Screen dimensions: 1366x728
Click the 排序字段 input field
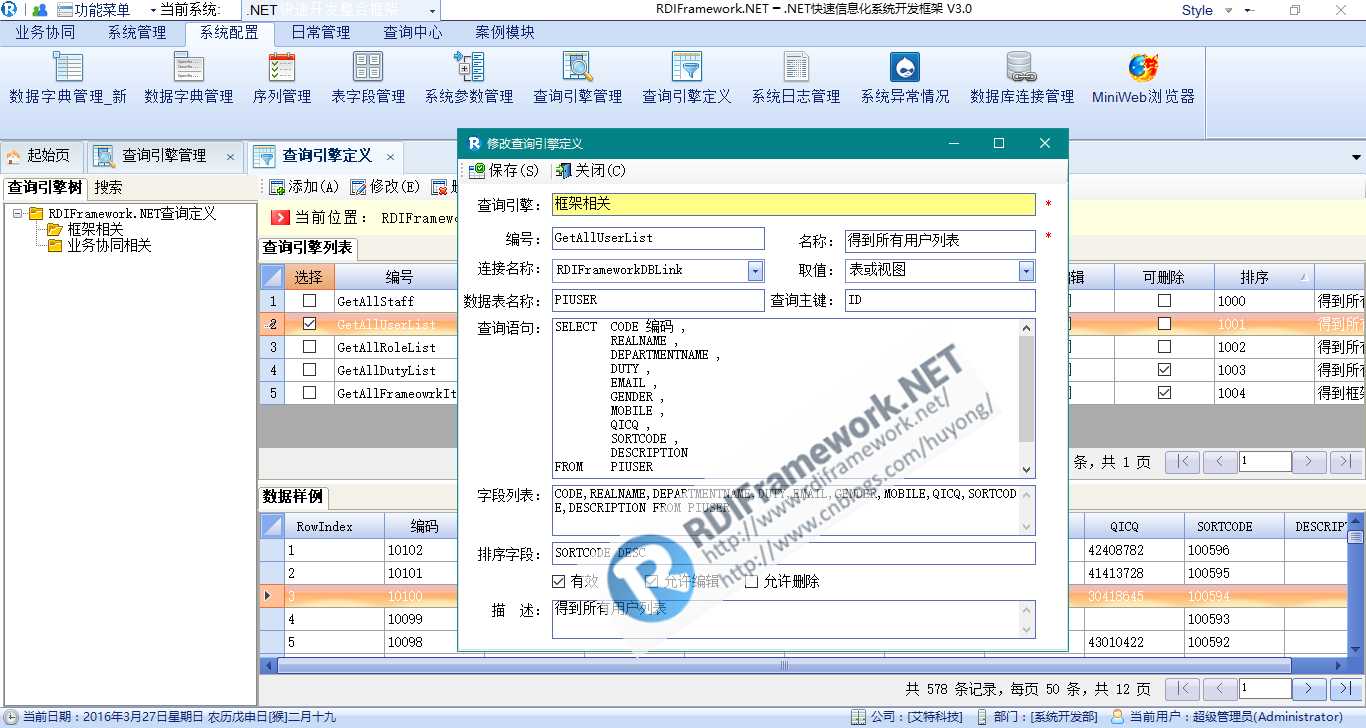pyautogui.click(x=794, y=553)
